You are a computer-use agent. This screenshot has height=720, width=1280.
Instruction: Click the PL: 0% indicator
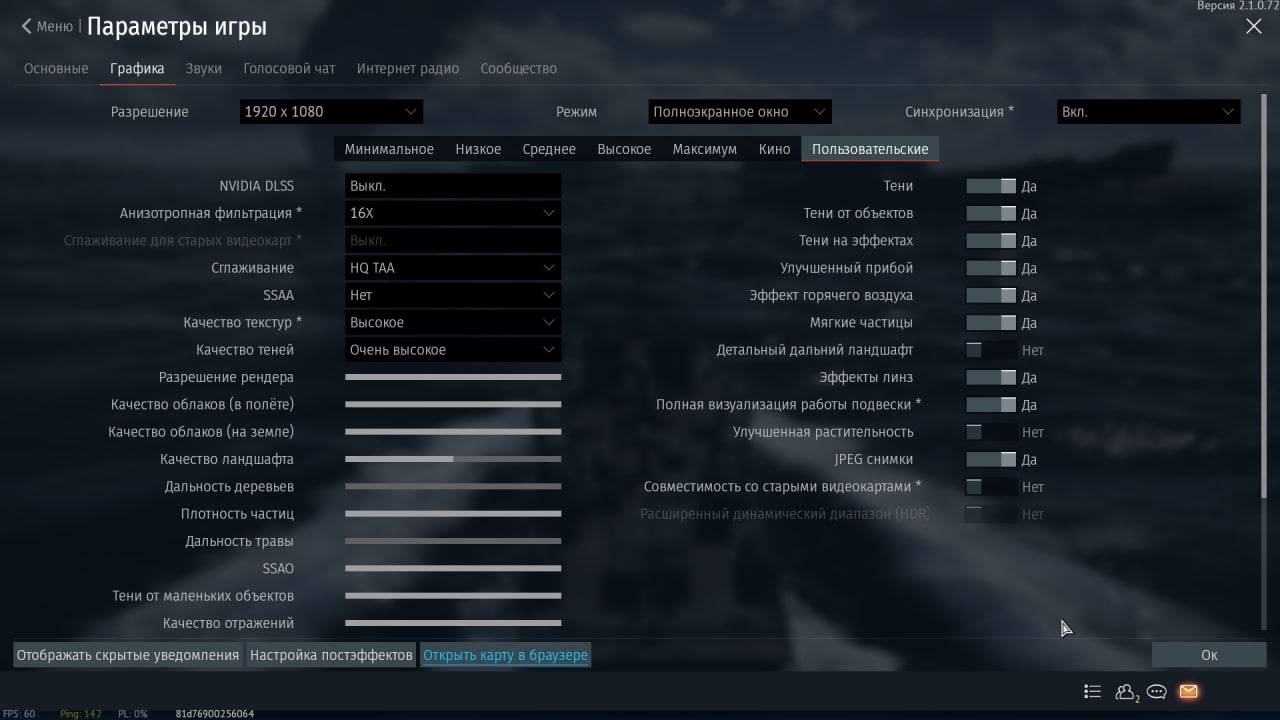(x=133, y=714)
